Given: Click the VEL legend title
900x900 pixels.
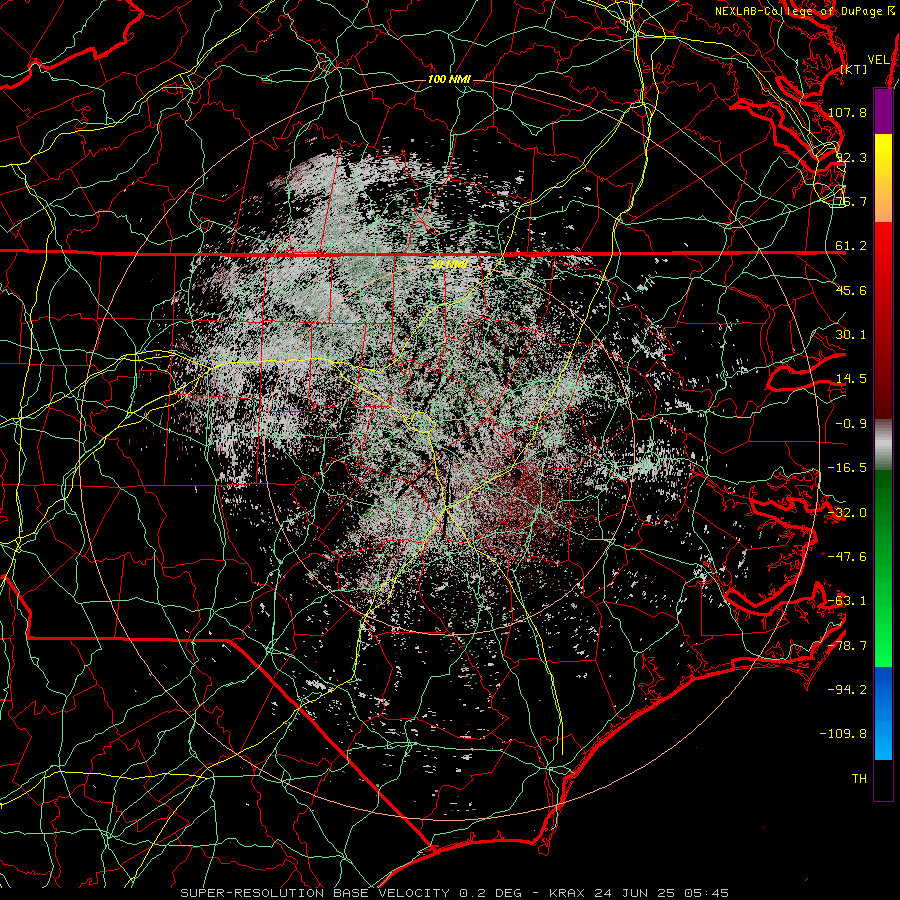Looking at the screenshot, I should (878, 60).
